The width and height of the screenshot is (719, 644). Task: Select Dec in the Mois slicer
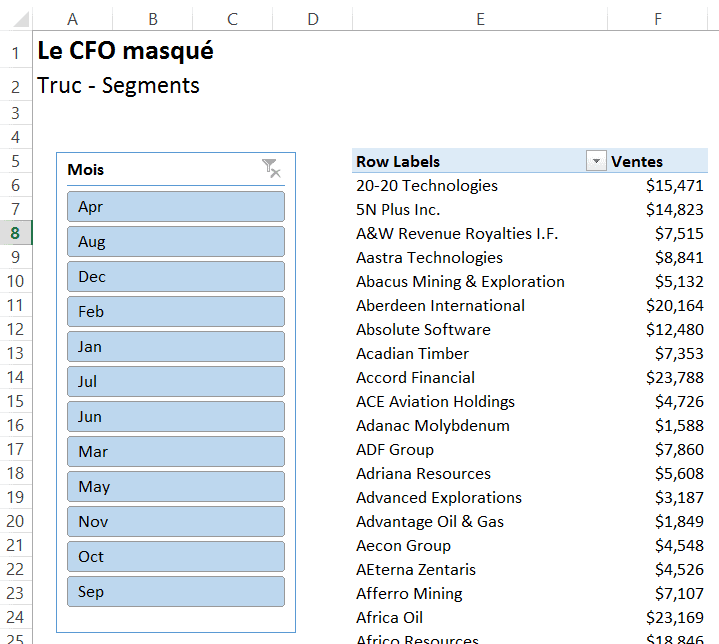(x=176, y=277)
